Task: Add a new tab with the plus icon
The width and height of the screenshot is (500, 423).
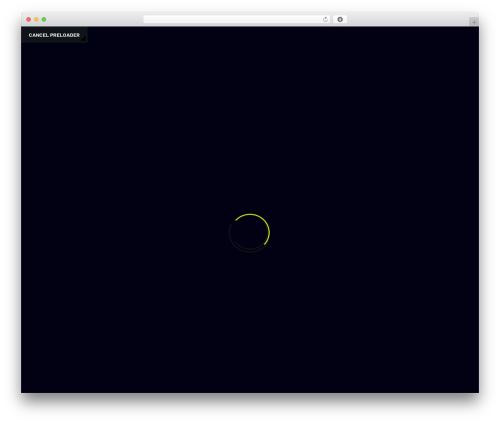Action: pyautogui.click(x=474, y=22)
